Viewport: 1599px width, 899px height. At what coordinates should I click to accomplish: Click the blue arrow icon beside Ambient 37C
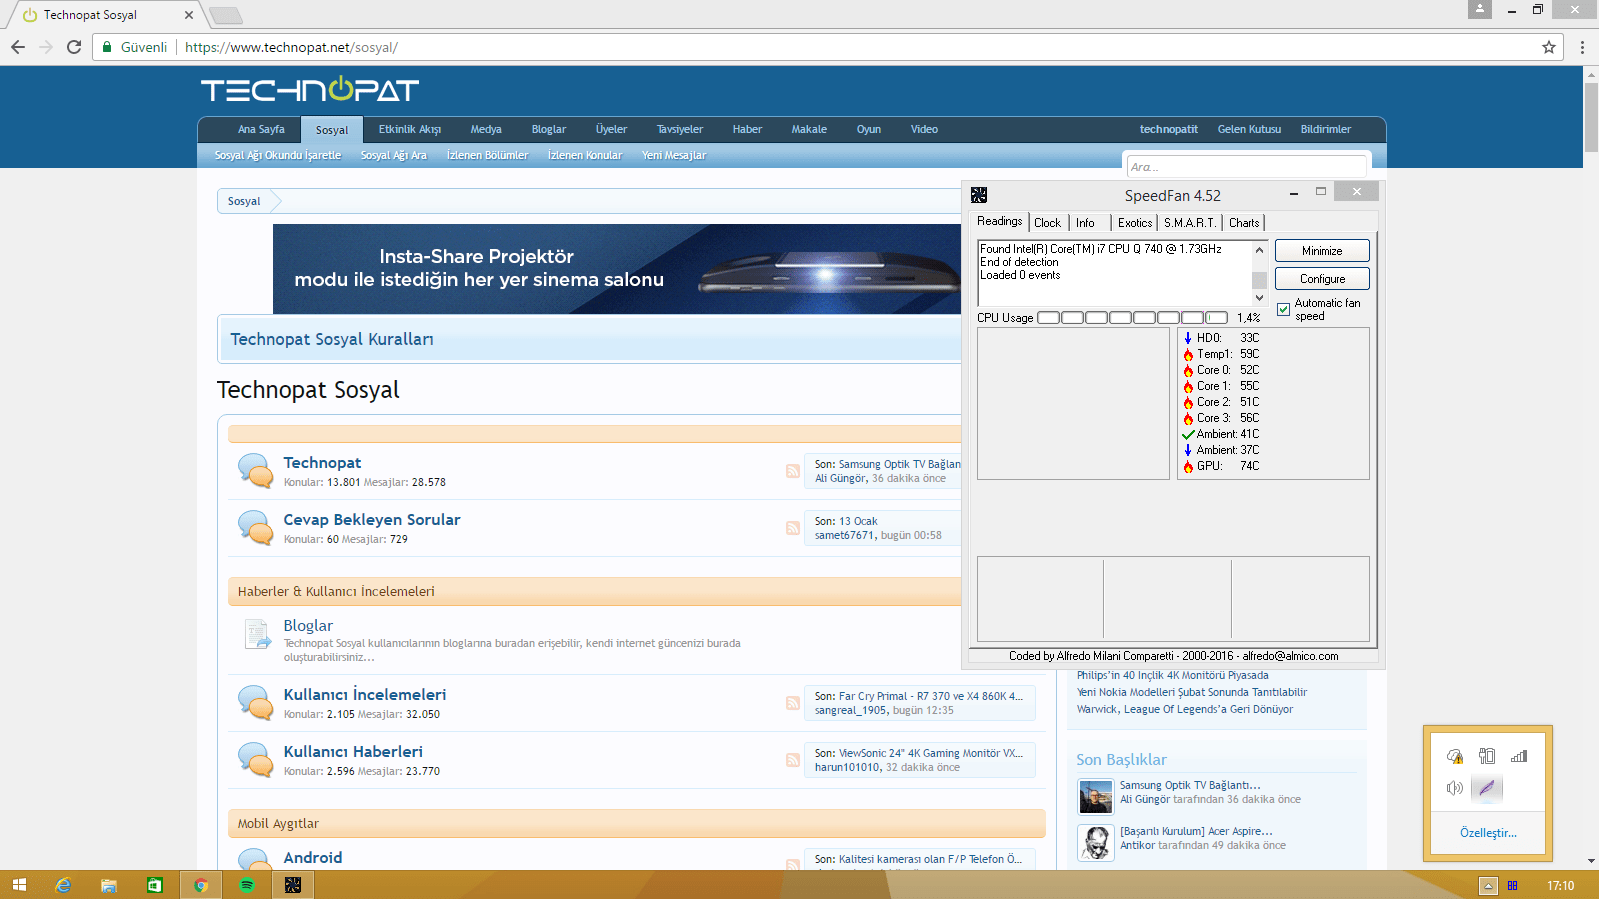point(1188,450)
